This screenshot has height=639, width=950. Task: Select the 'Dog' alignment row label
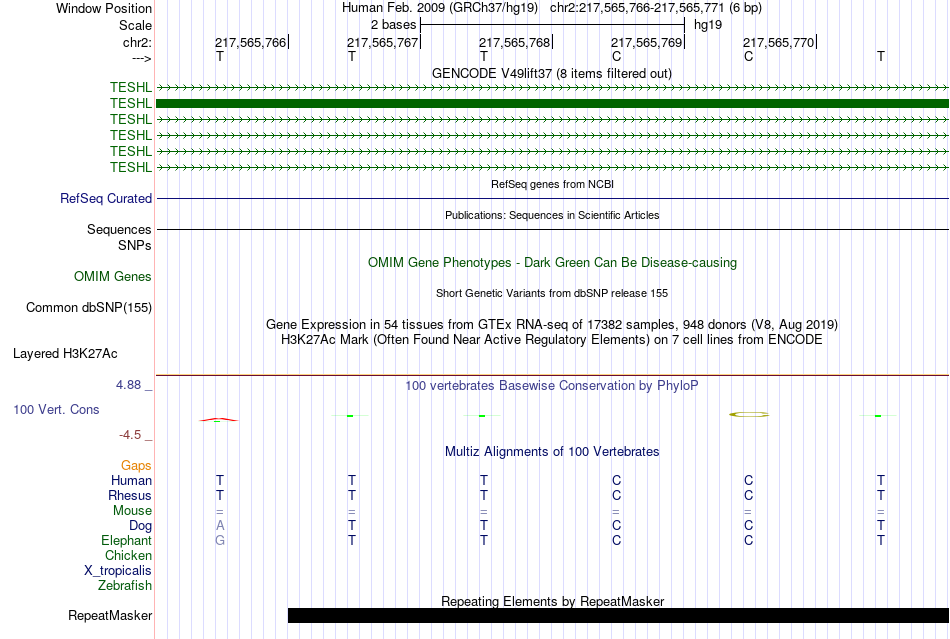[140, 526]
